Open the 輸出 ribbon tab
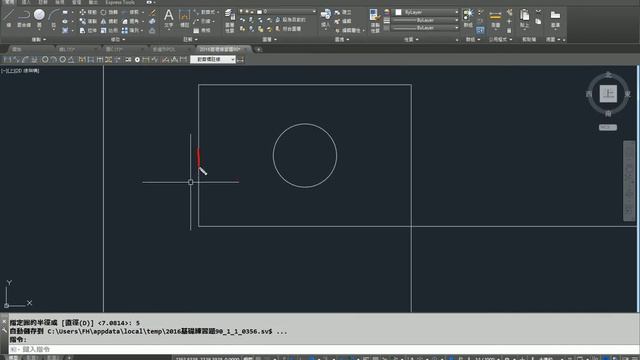The image size is (640, 360). click(93, 2)
